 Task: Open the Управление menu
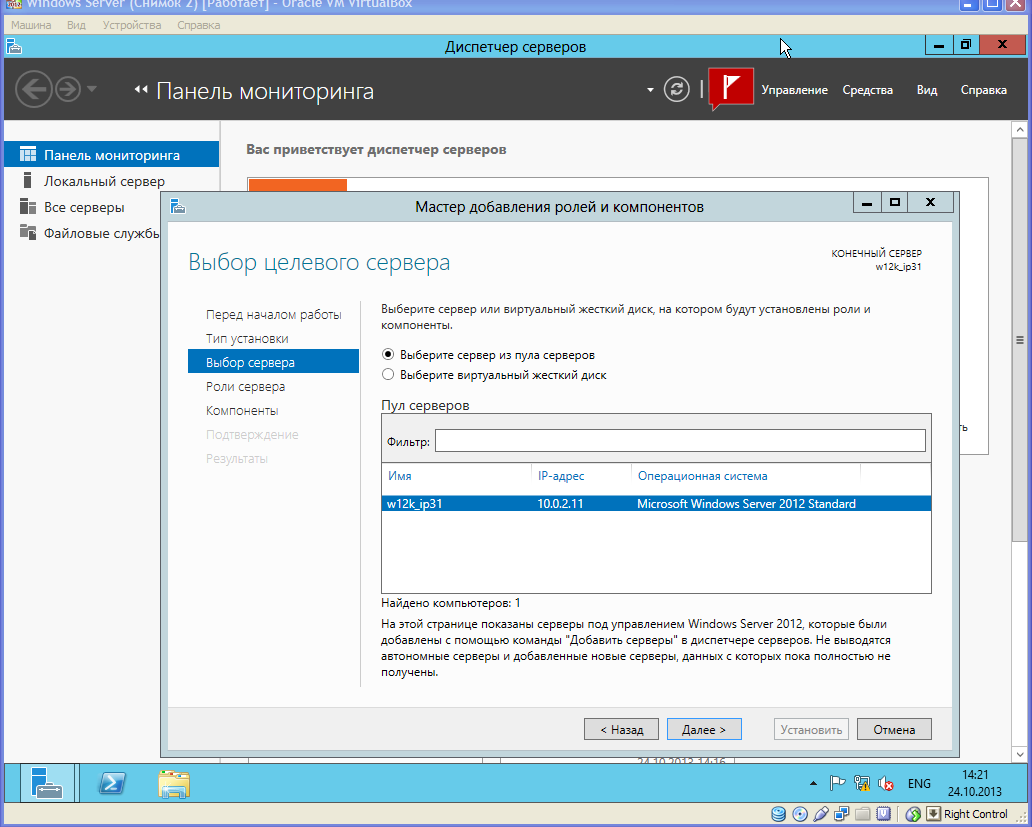(794, 90)
